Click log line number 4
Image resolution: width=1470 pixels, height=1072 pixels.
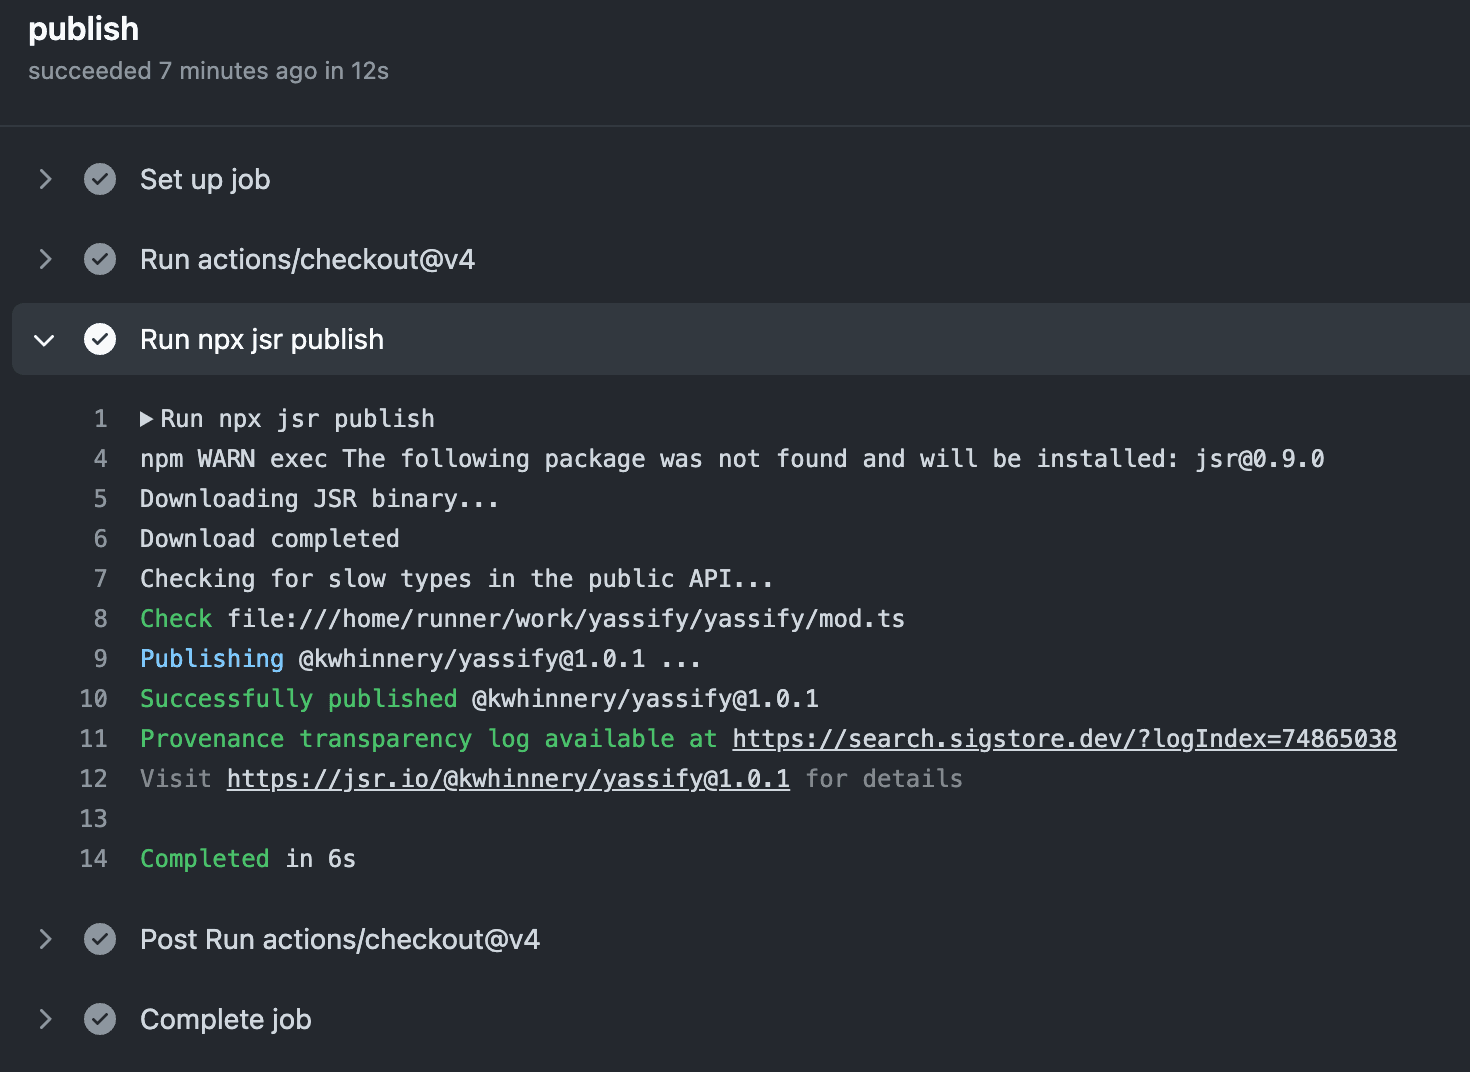click(100, 459)
